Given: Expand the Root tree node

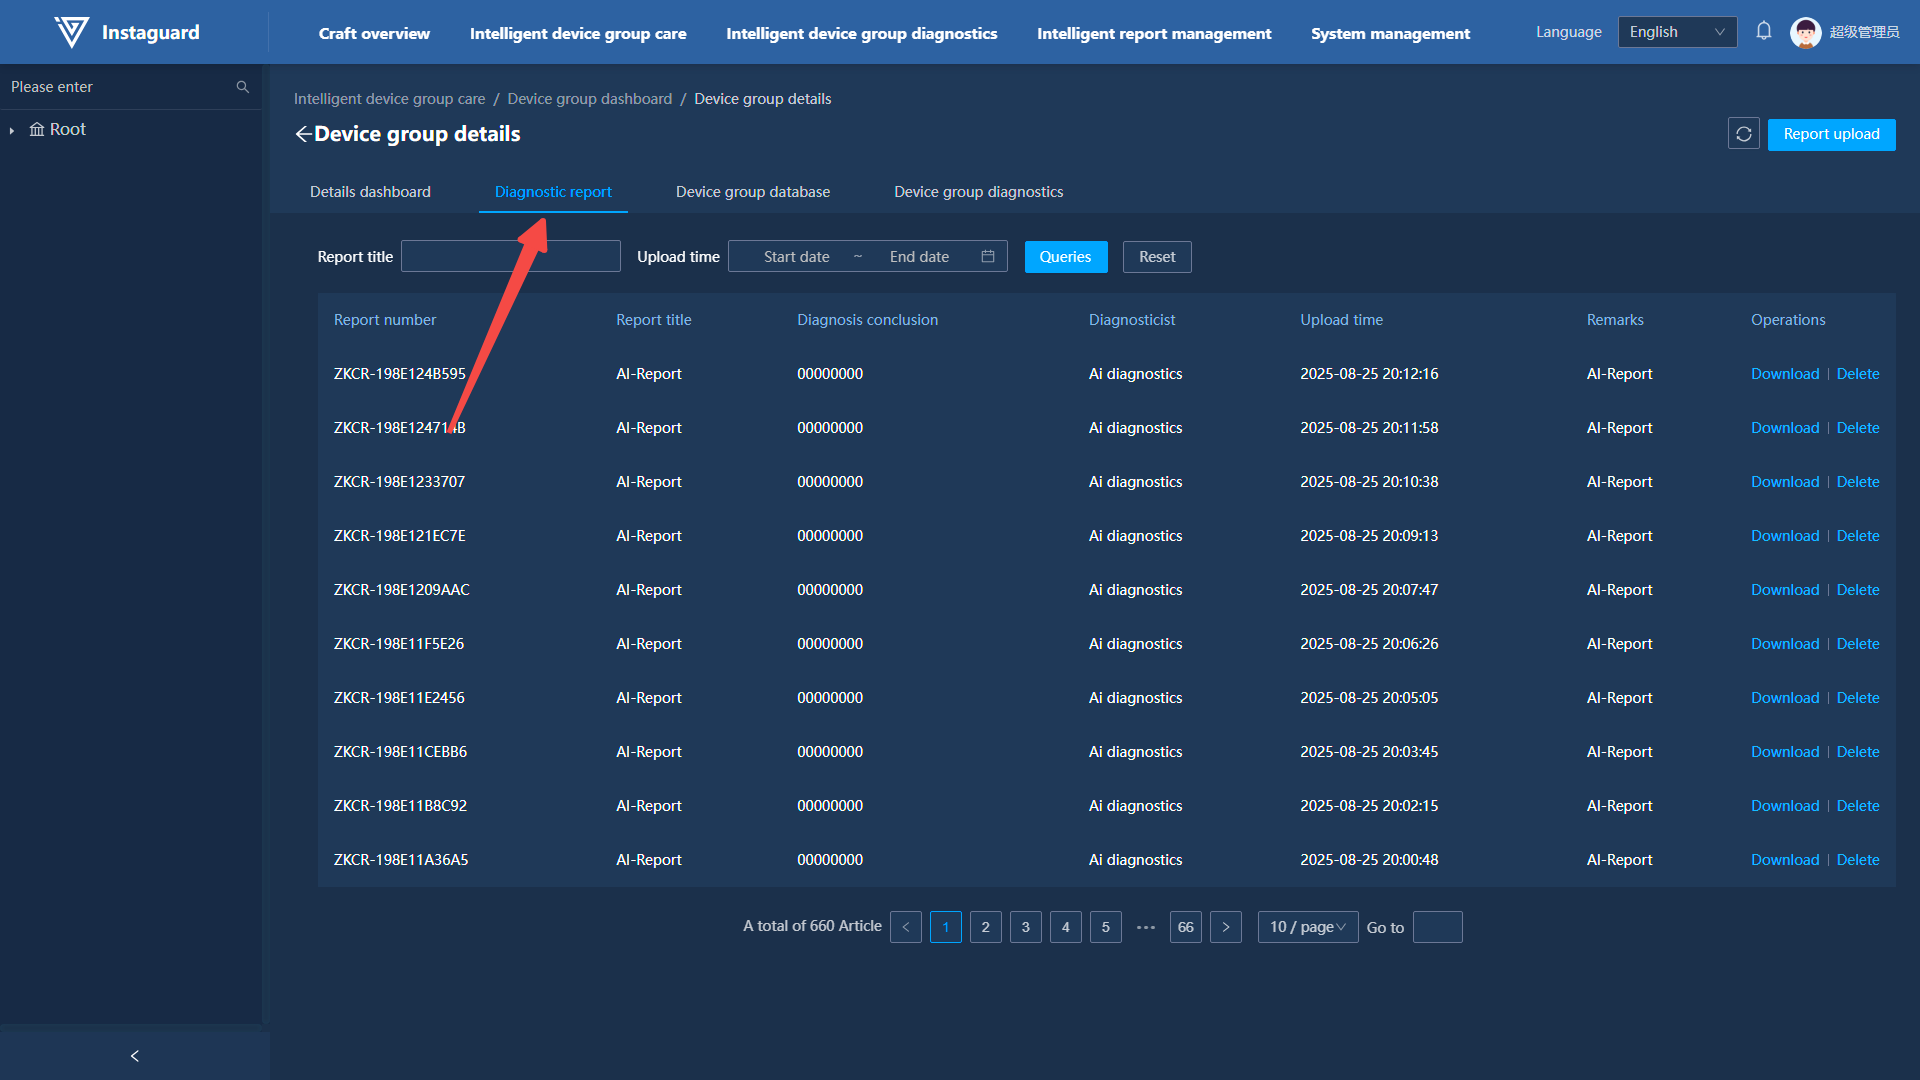Looking at the screenshot, I should coord(12,130).
